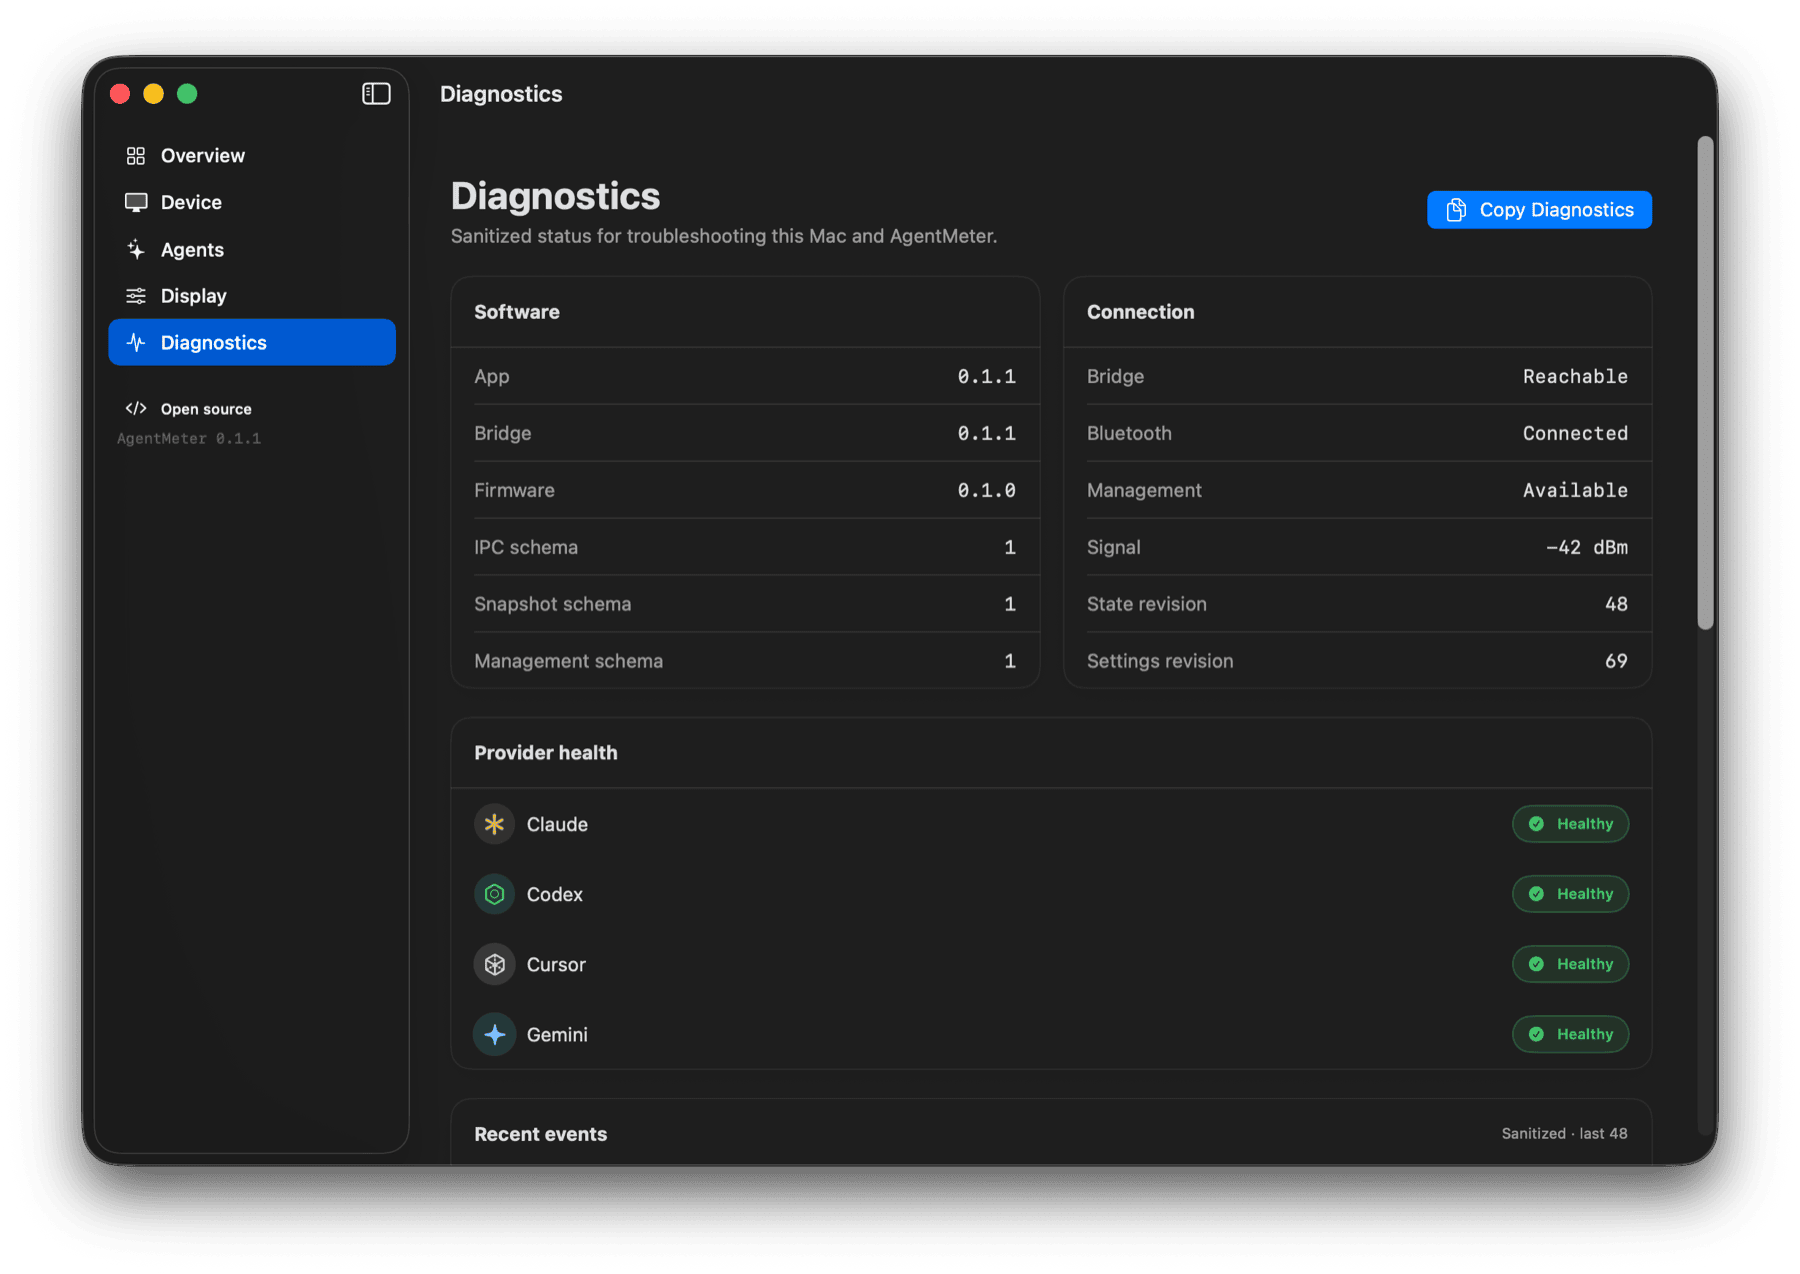Click the Diagnostics title in the toolbar
Image resolution: width=1800 pixels, height=1274 pixels.
click(x=501, y=94)
